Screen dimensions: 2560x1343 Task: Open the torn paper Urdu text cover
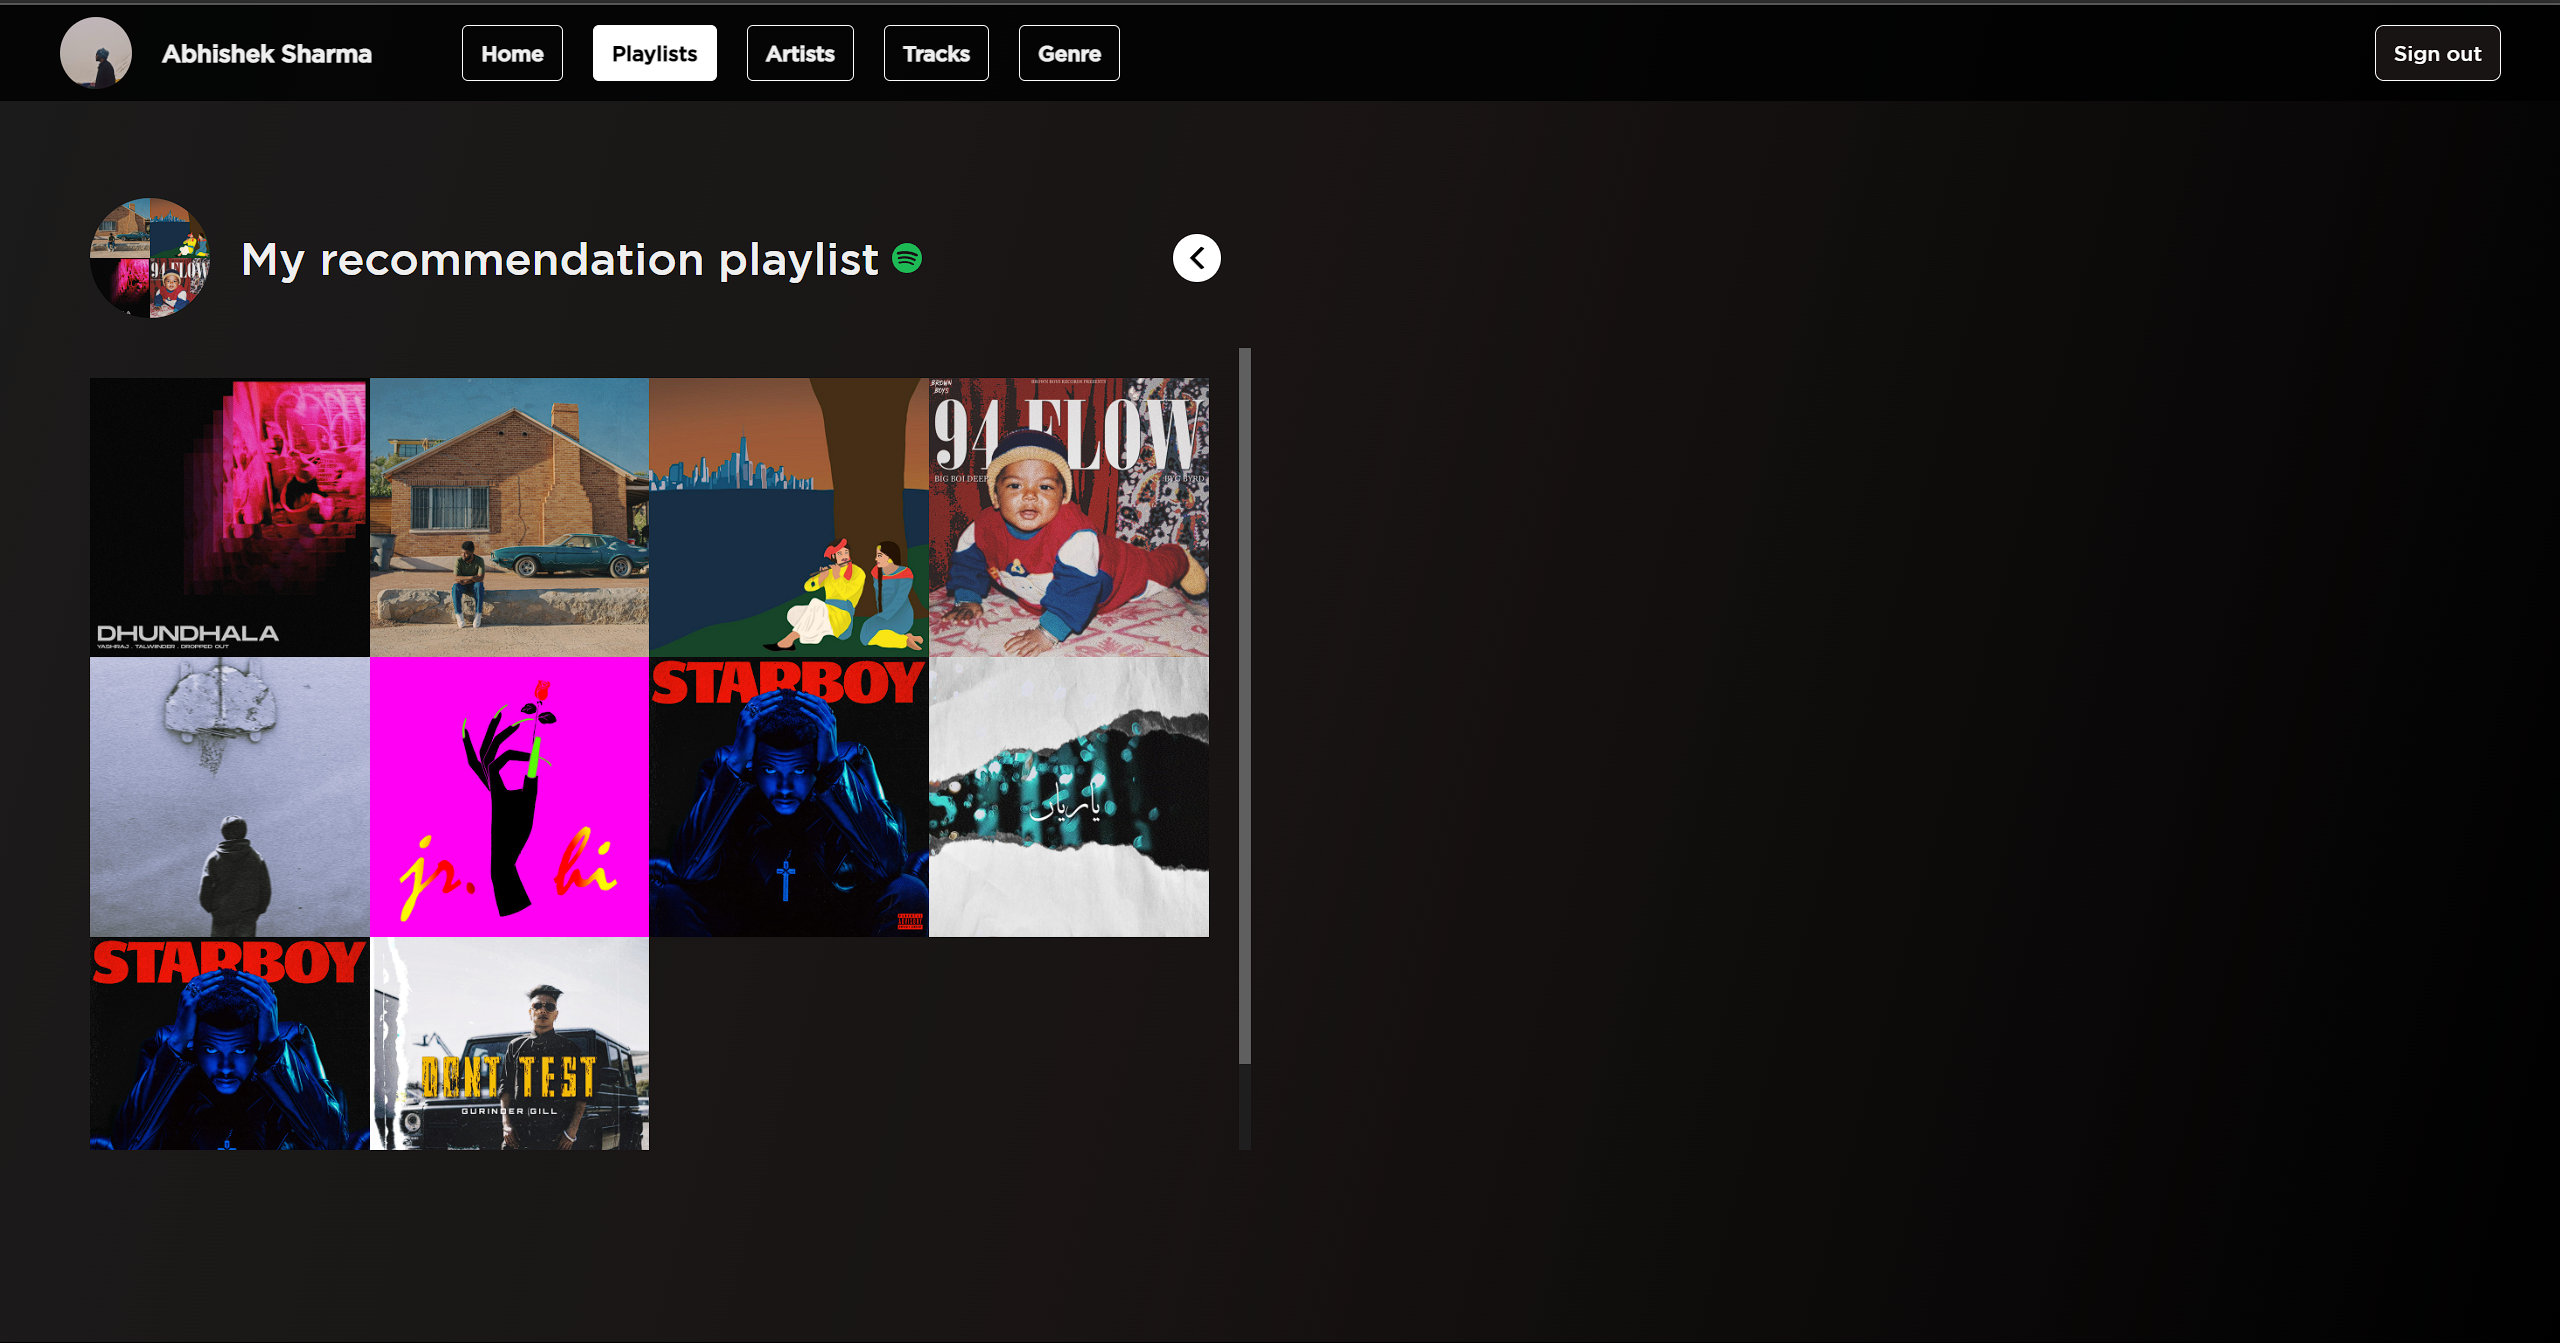(x=1069, y=797)
